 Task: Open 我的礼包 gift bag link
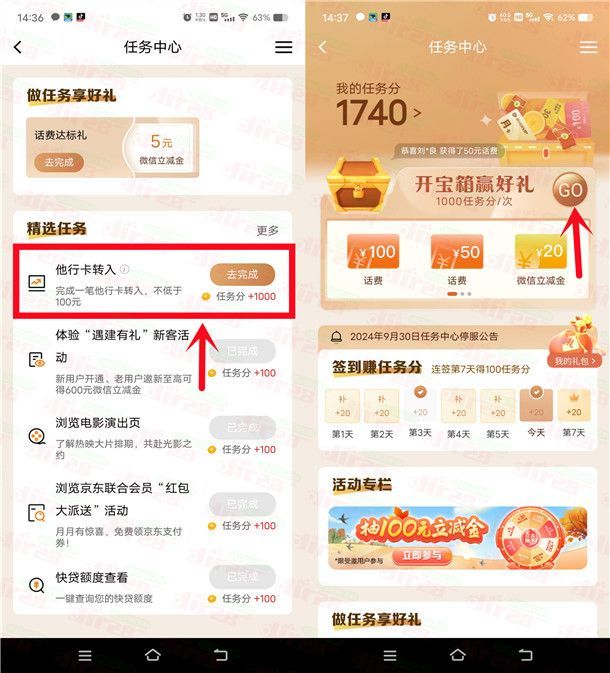(574, 361)
